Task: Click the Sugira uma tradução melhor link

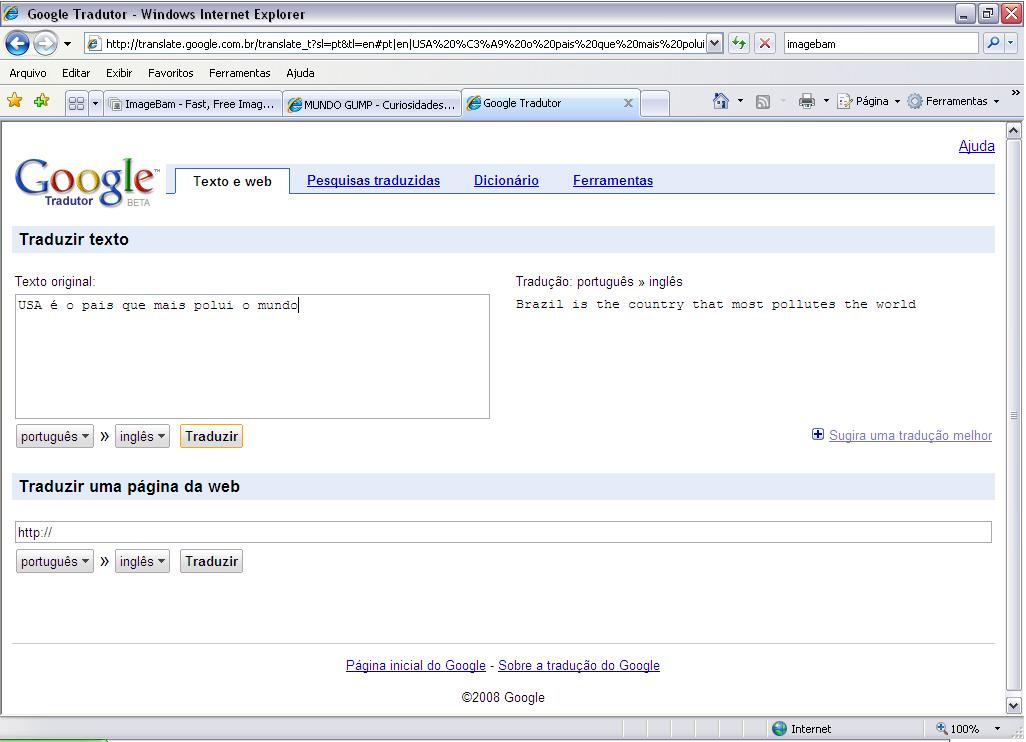Action: pos(910,436)
